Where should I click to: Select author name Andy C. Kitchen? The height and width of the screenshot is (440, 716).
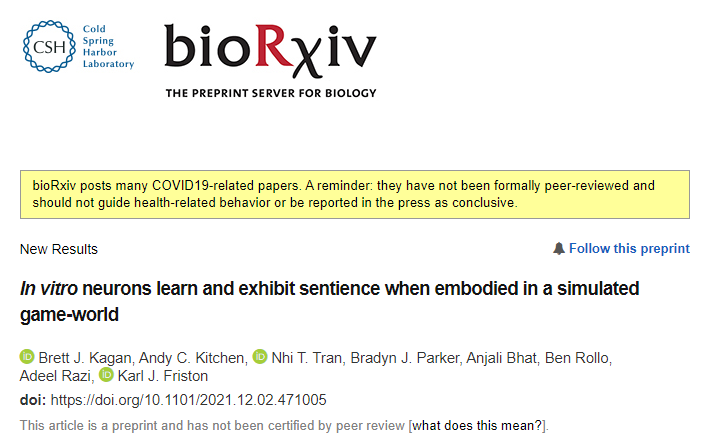(x=190, y=356)
